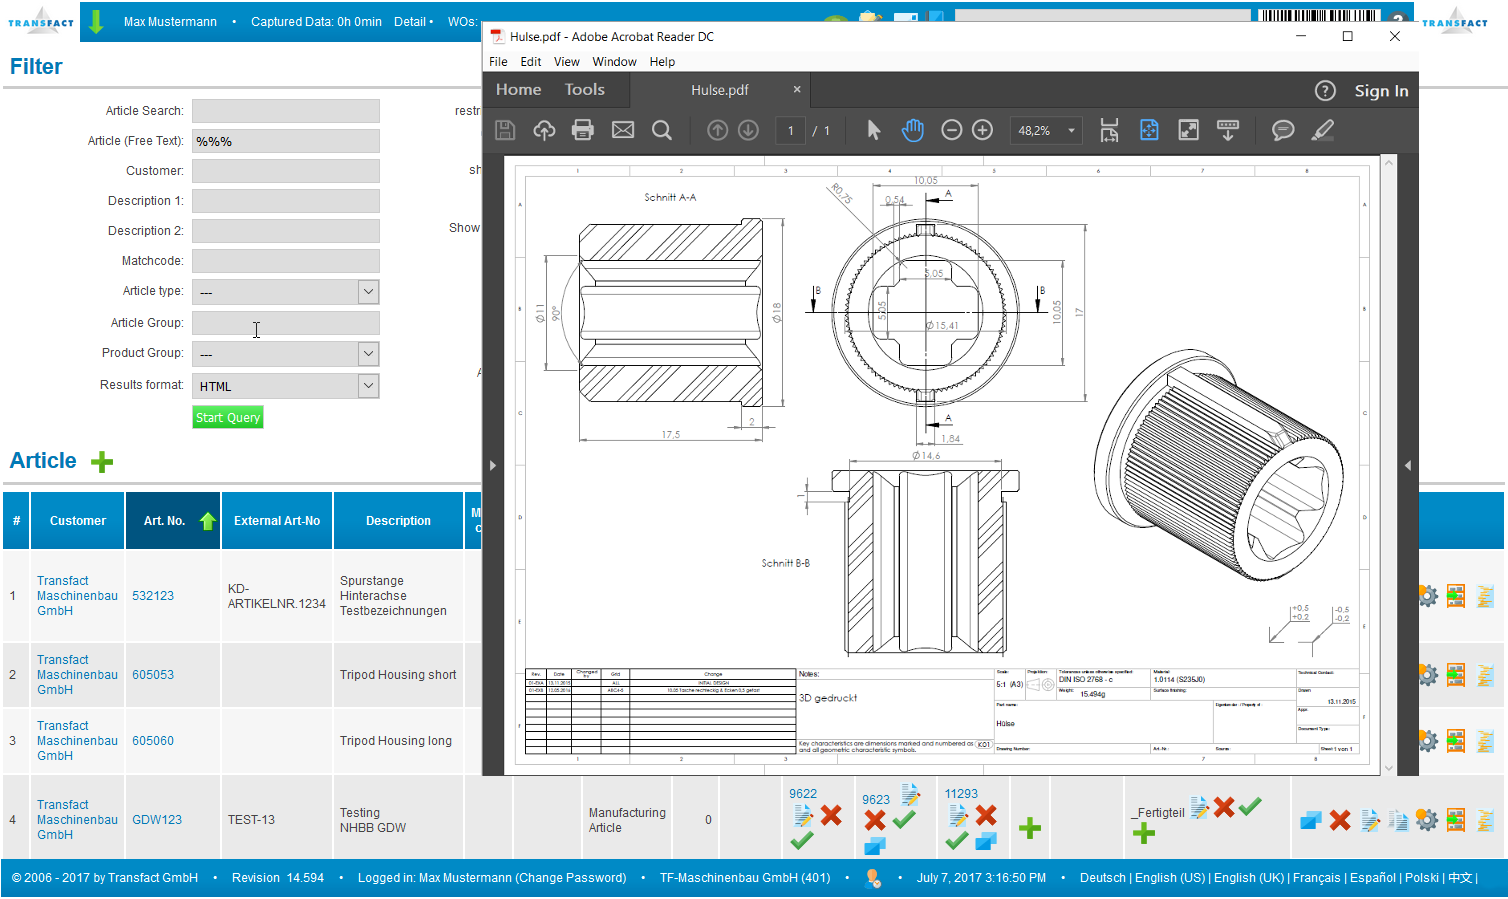Click Customer filter input field

286,171
